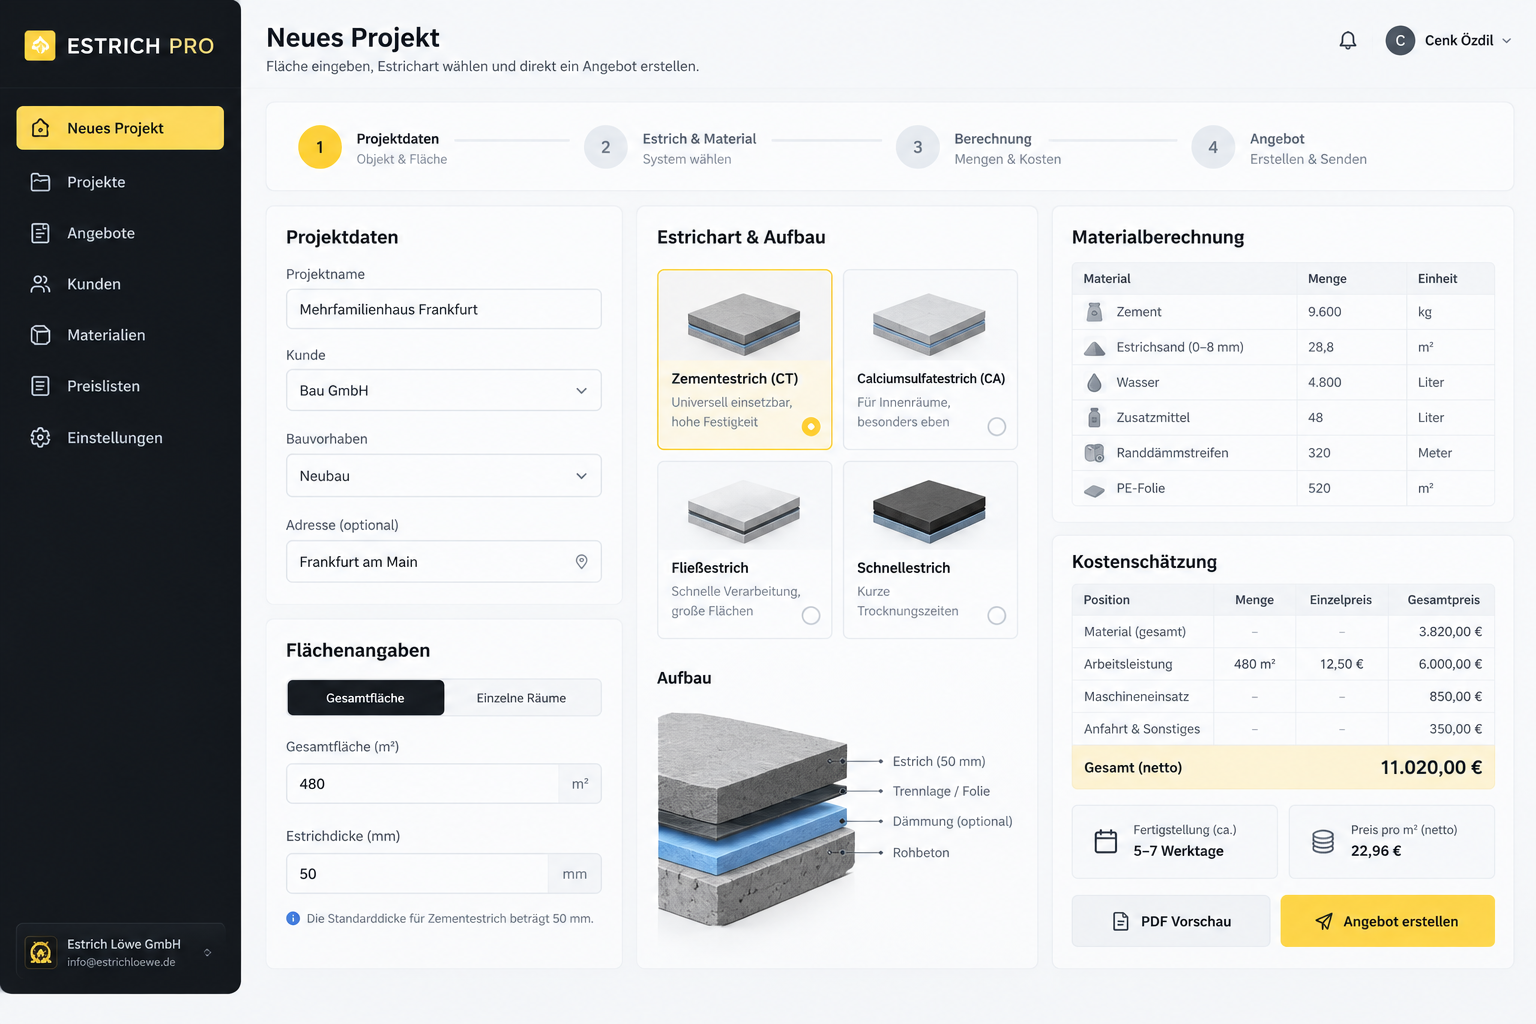This screenshot has height=1024, width=1536.
Task: Click the Angebote document icon
Action: tap(40, 233)
